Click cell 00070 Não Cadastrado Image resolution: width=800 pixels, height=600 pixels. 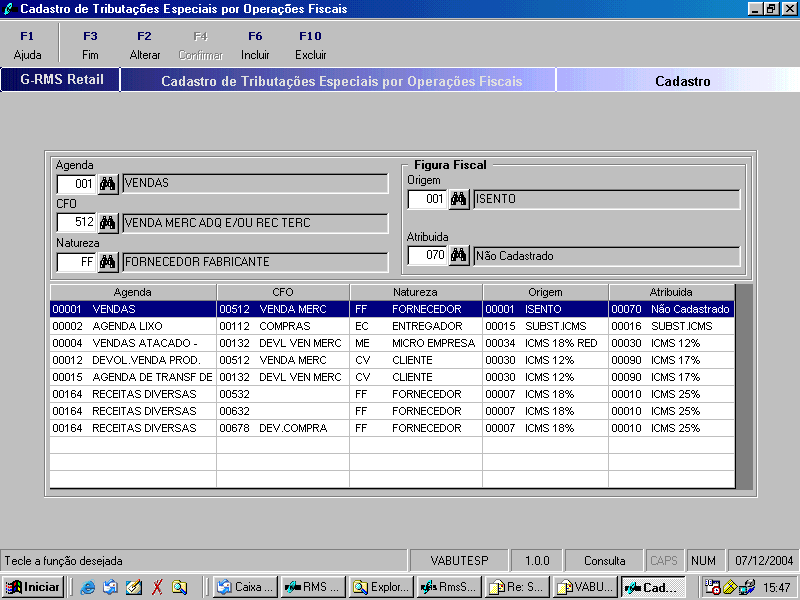tap(671, 309)
